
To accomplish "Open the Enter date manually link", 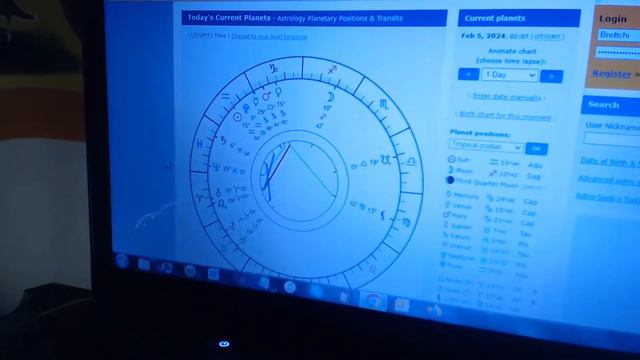I will tap(507, 97).
